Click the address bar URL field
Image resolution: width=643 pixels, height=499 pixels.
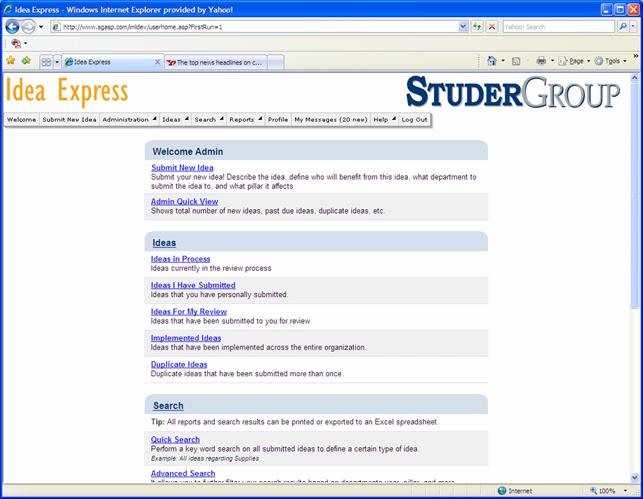coord(254,27)
